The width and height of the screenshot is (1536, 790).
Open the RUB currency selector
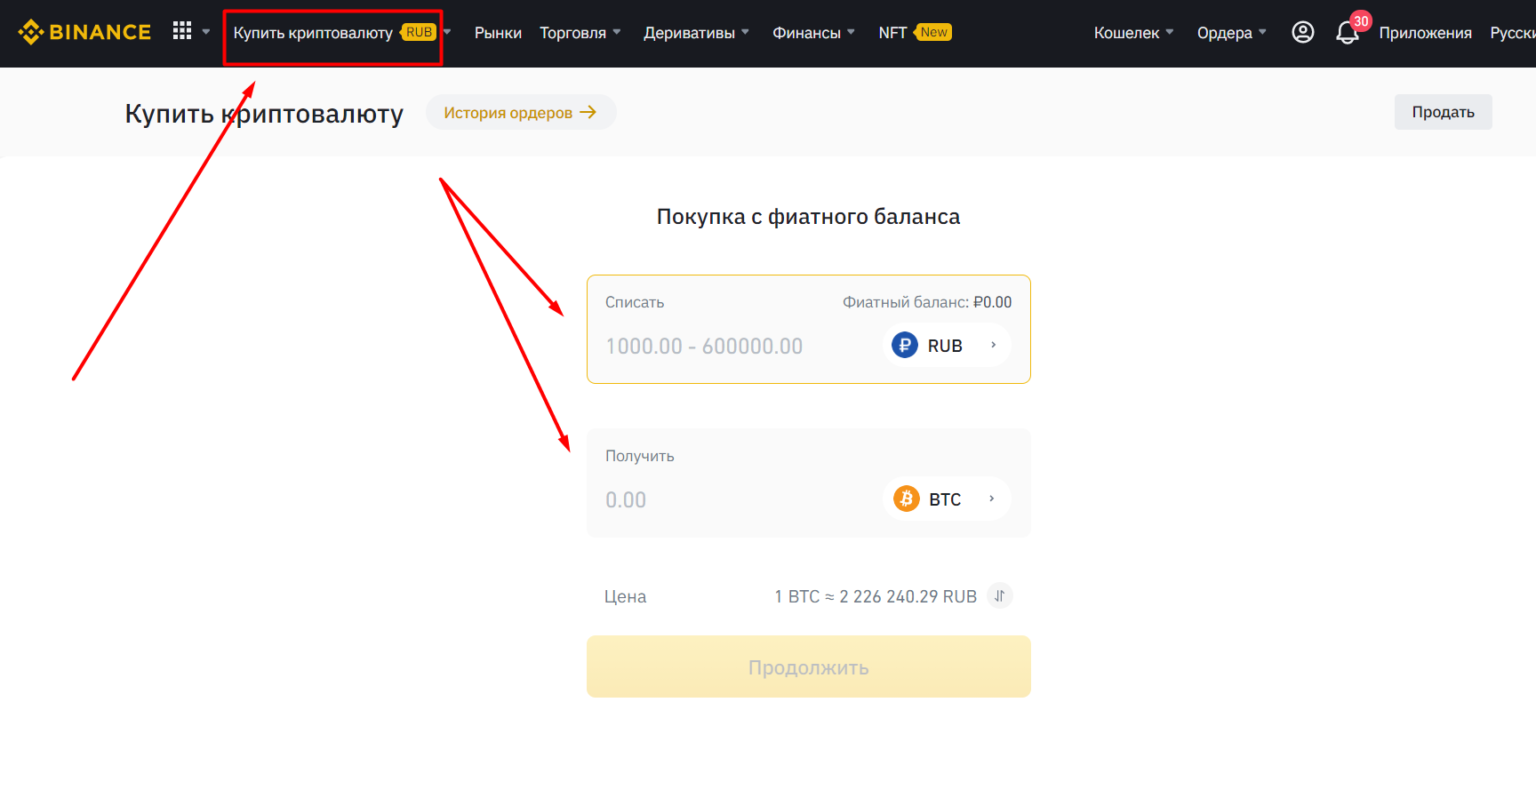[946, 345]
